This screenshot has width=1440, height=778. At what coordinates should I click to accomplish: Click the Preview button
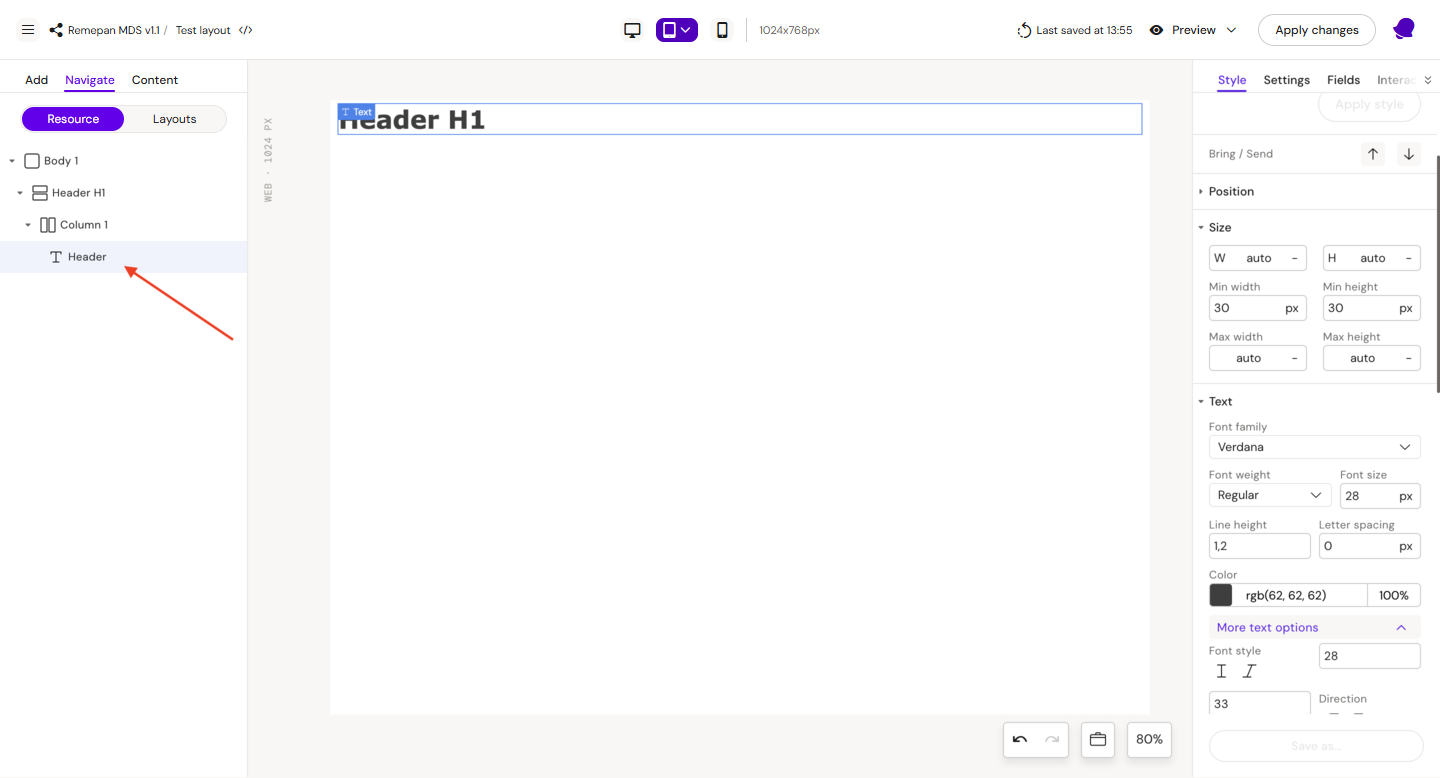click(1193, 30)
